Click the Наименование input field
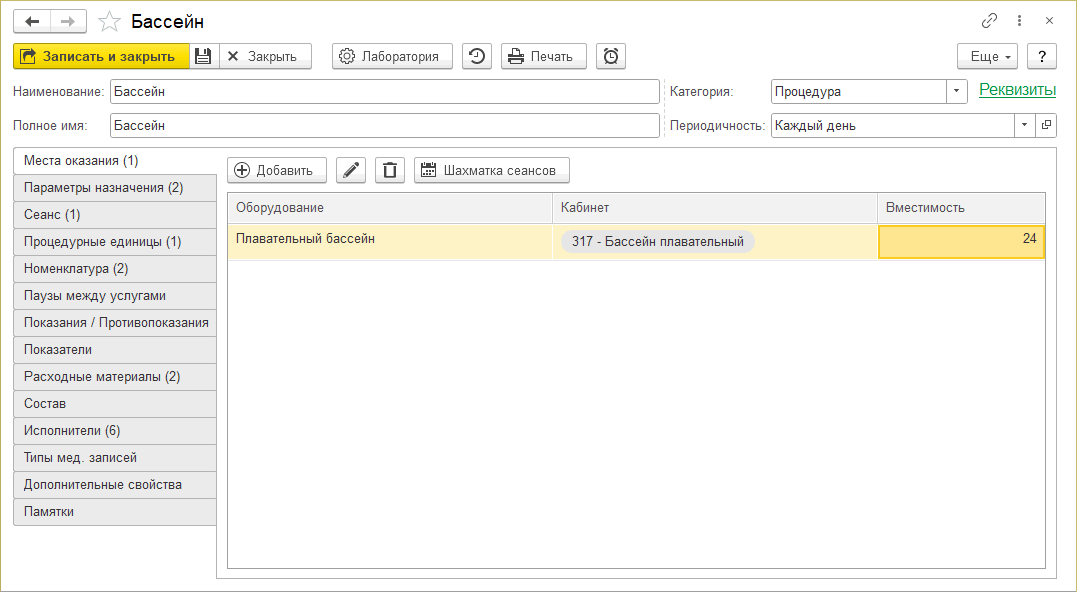The image size is (1077, 592). [385, 91]
